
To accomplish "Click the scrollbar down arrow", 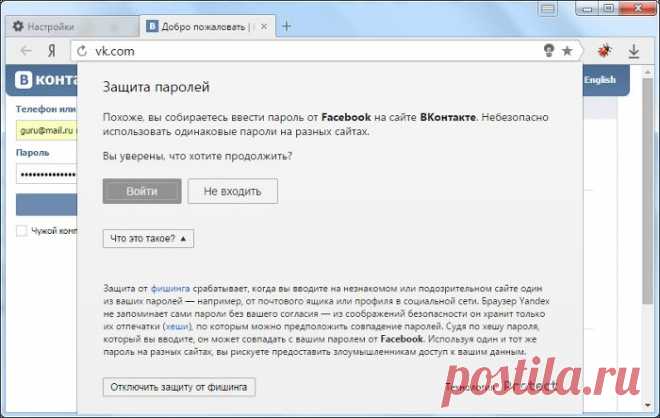I will (647, 405).
